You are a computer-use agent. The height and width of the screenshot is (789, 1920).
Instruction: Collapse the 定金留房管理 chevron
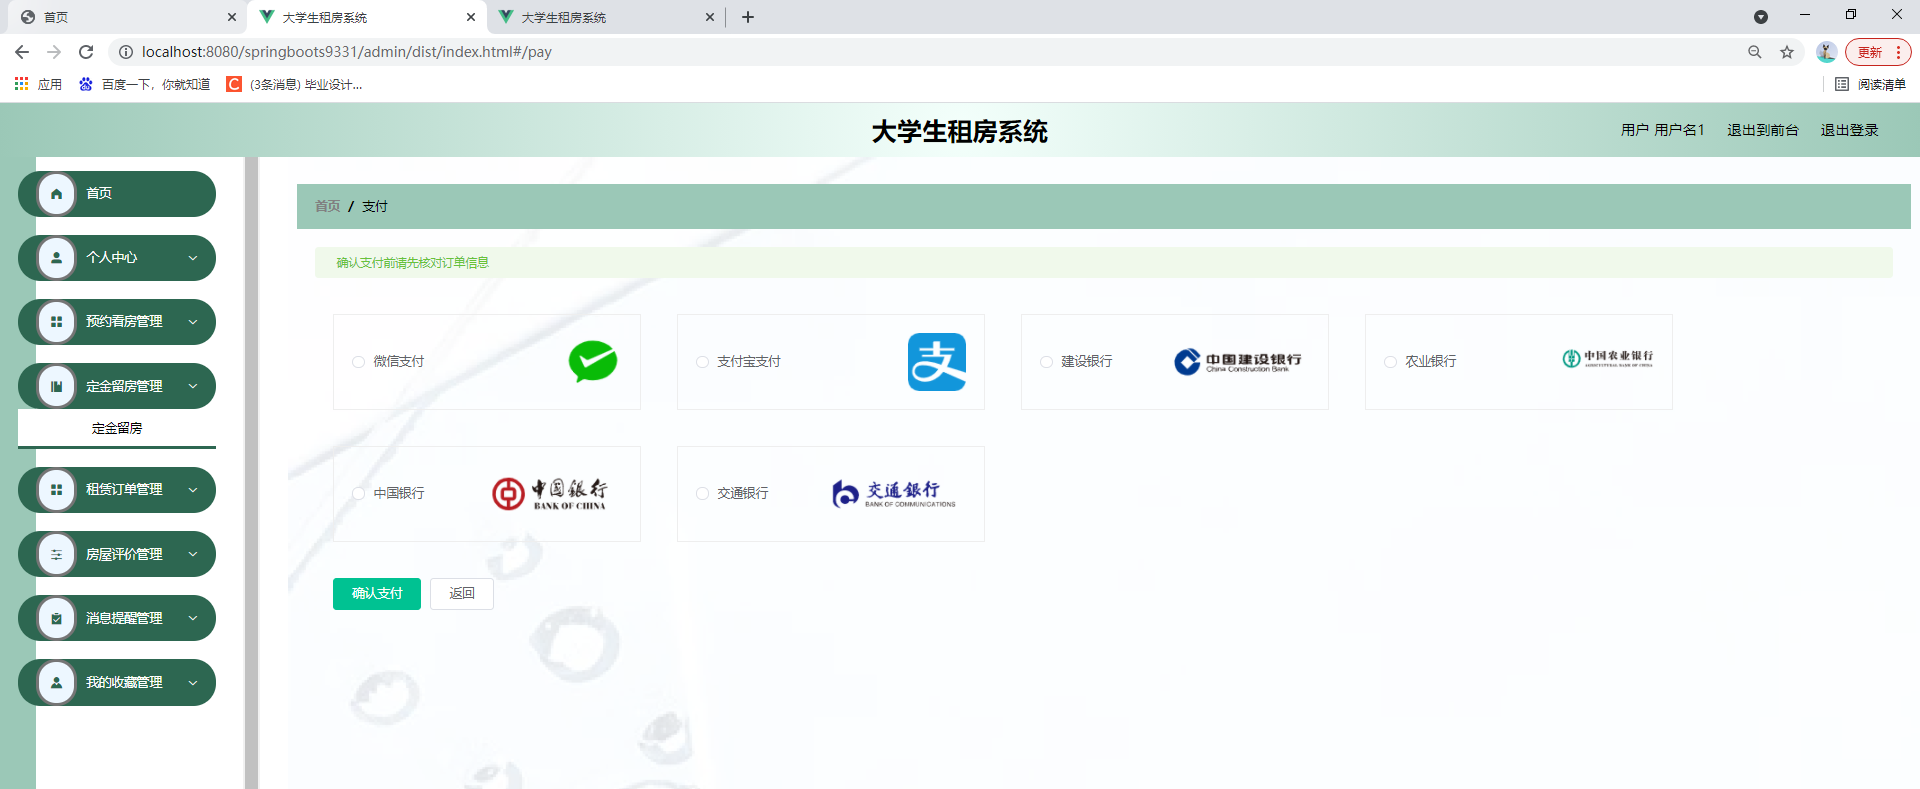click(193, 386)
